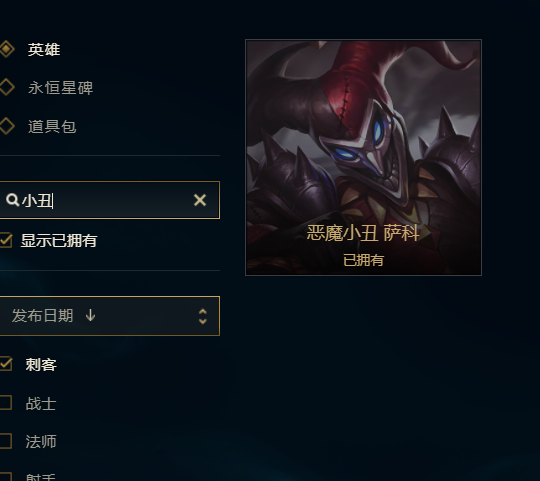
Task: Select the diamond icon beside 英雄
Action: (x=7, y=49)
